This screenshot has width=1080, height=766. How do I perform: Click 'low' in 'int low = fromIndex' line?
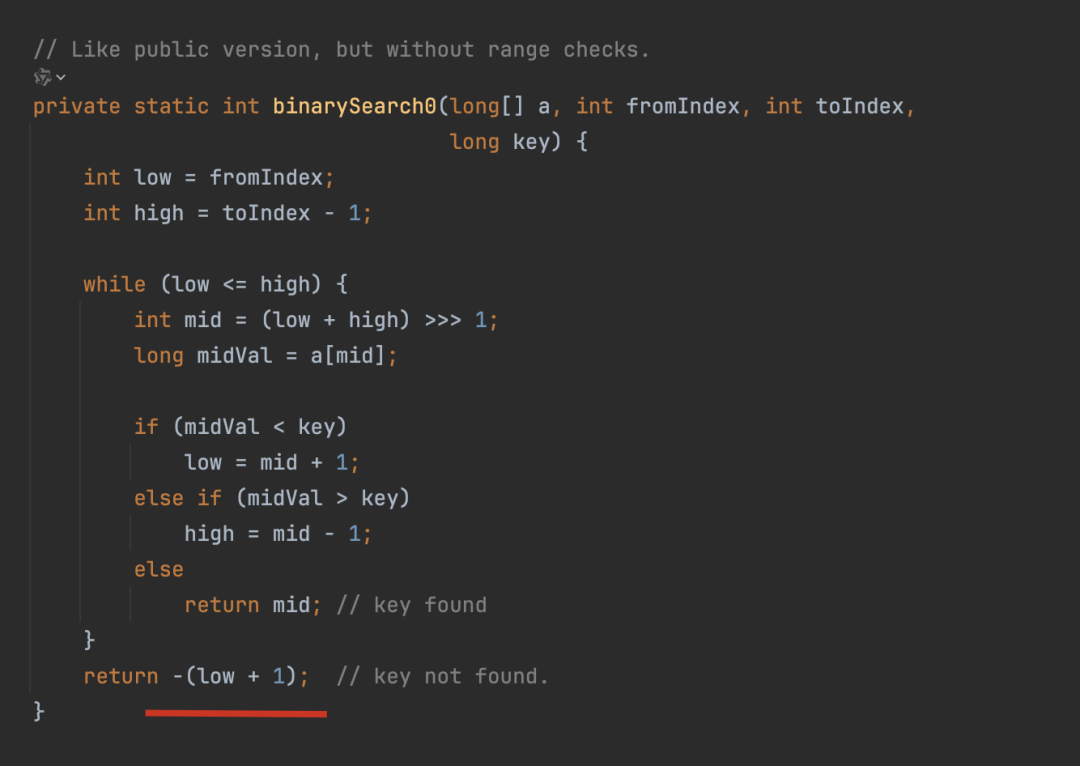coord(152,178)
